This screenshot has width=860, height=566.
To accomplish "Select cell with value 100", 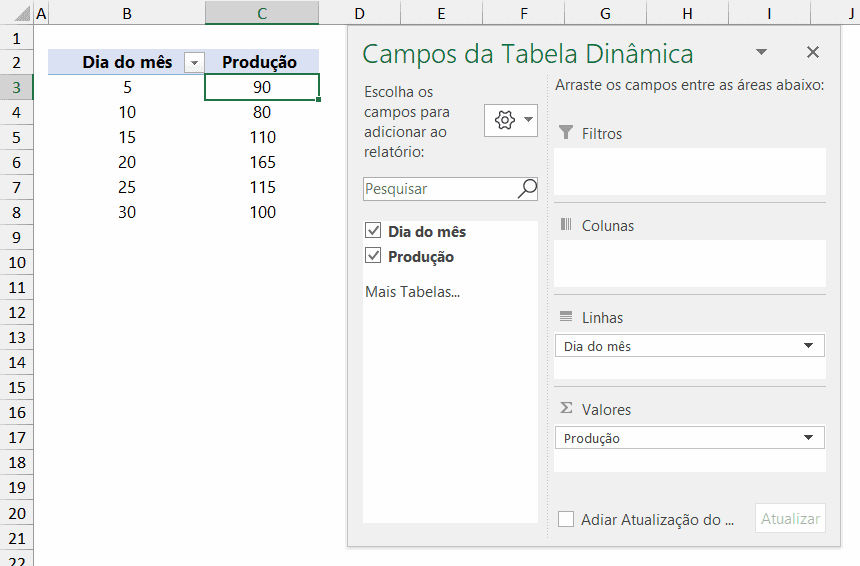I will (262, 212).
